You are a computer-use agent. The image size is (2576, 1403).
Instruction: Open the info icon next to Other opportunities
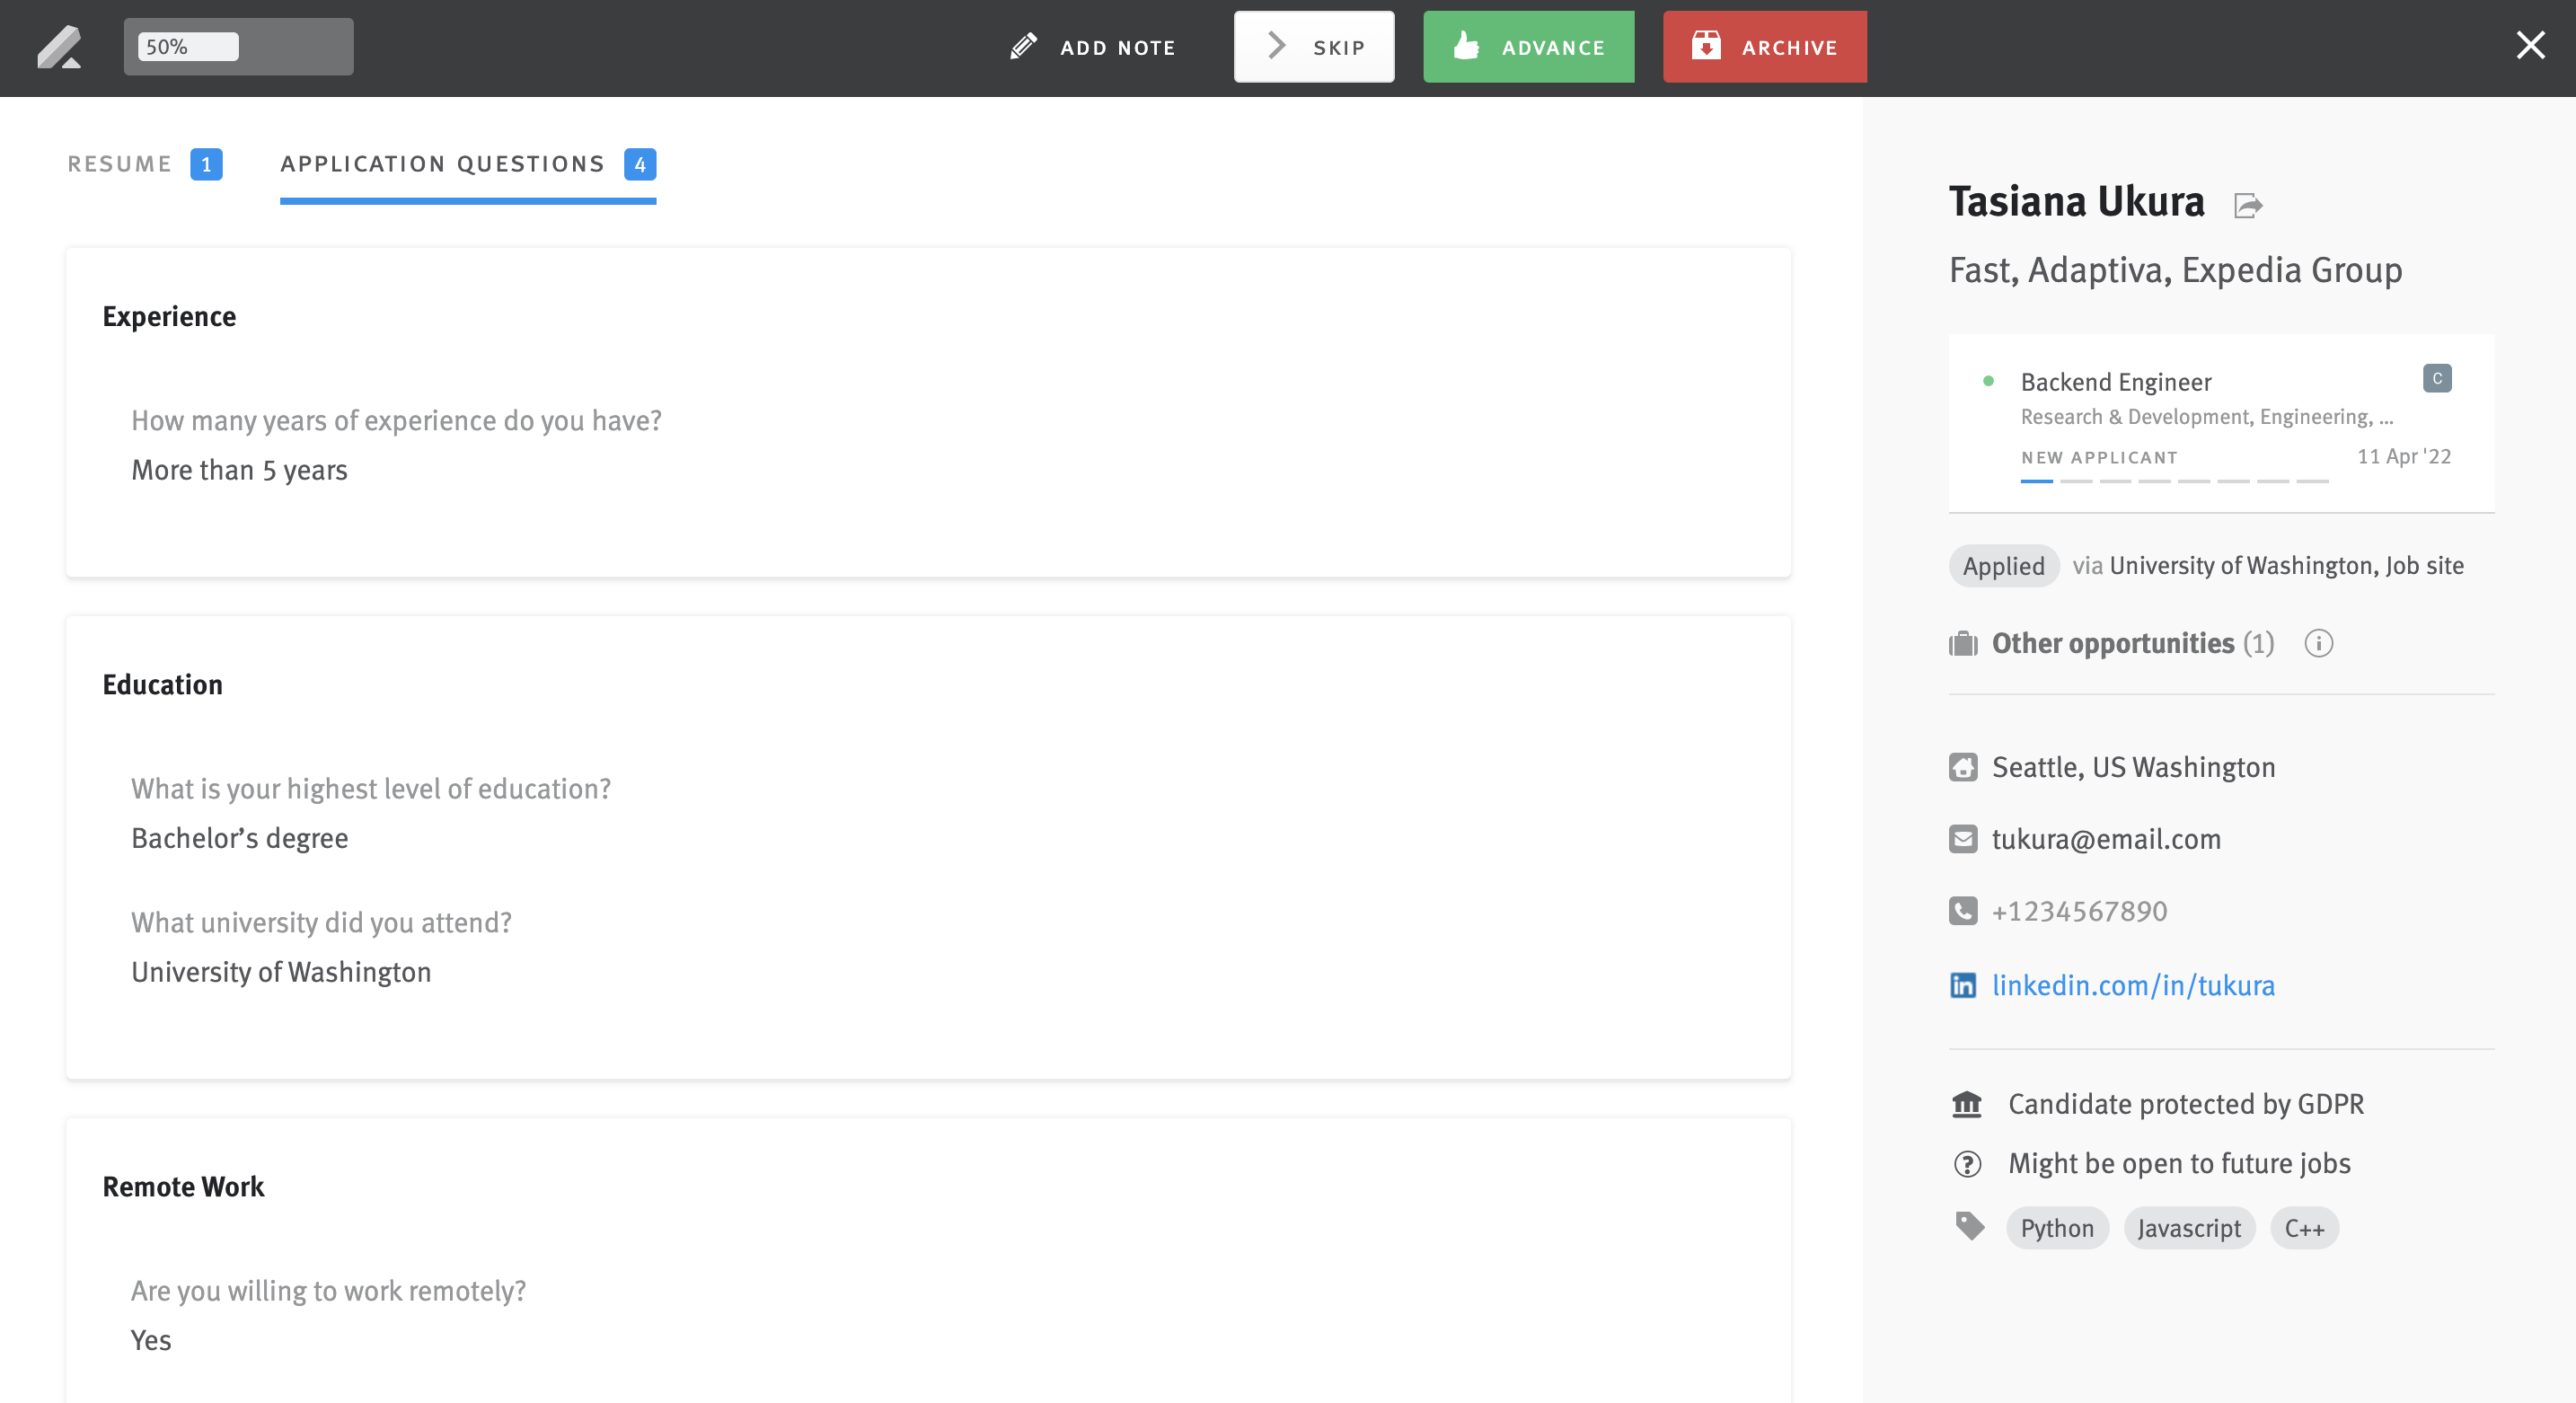(x=2318, y=643)
